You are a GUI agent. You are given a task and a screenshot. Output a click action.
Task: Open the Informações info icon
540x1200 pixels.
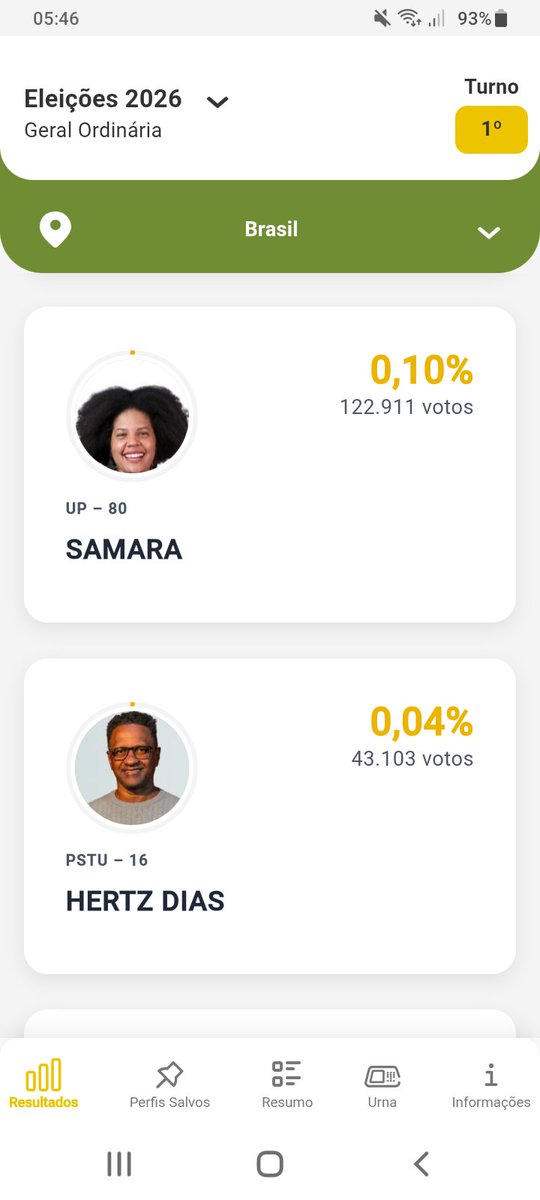click(x=490, y=1075)
